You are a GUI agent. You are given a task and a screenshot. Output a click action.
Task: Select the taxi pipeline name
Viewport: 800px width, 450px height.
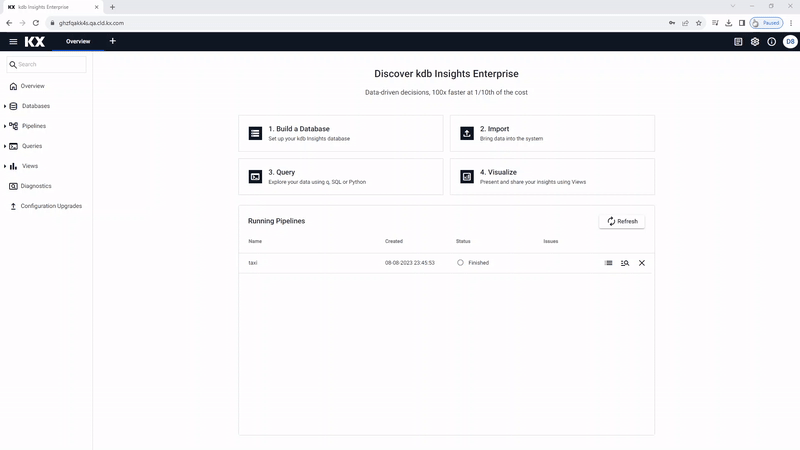point(253,263)
